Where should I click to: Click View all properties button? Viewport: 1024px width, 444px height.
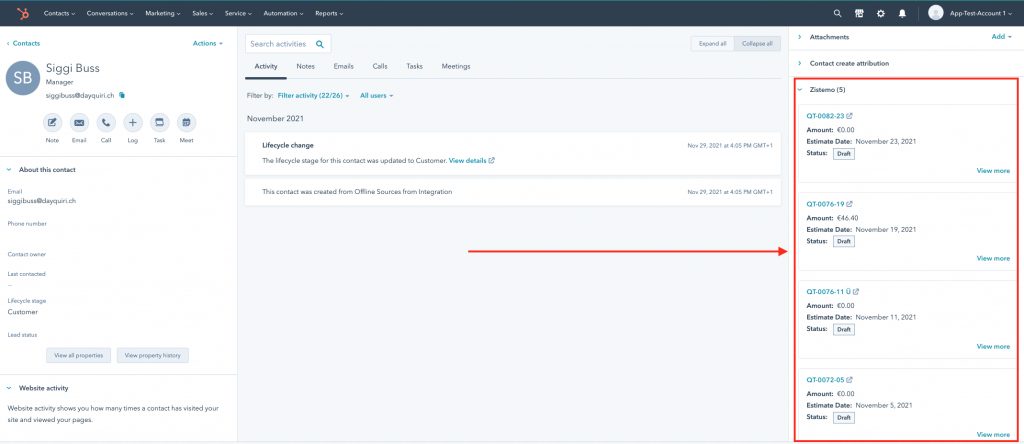(78, 355)
